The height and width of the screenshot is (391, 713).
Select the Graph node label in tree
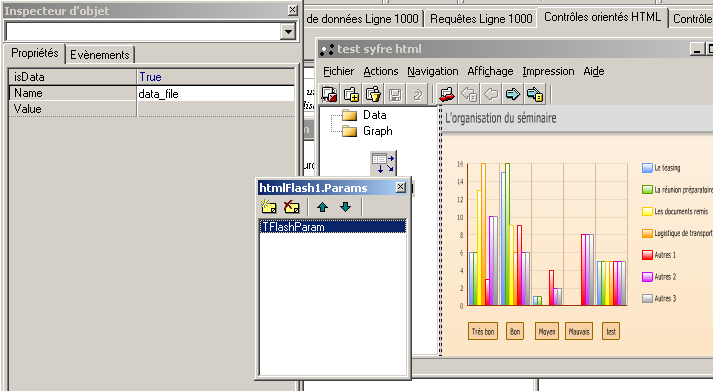(x=377, y=131)
